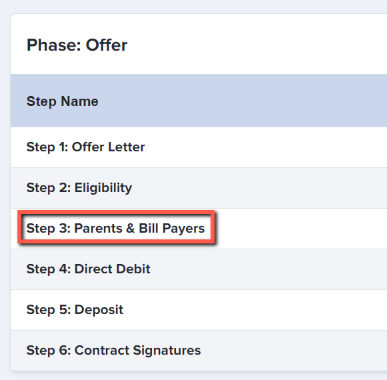Click empty space in the Contract Signatures row
The width and height of the screenshot is (387, 380).
tap(293, 350)
